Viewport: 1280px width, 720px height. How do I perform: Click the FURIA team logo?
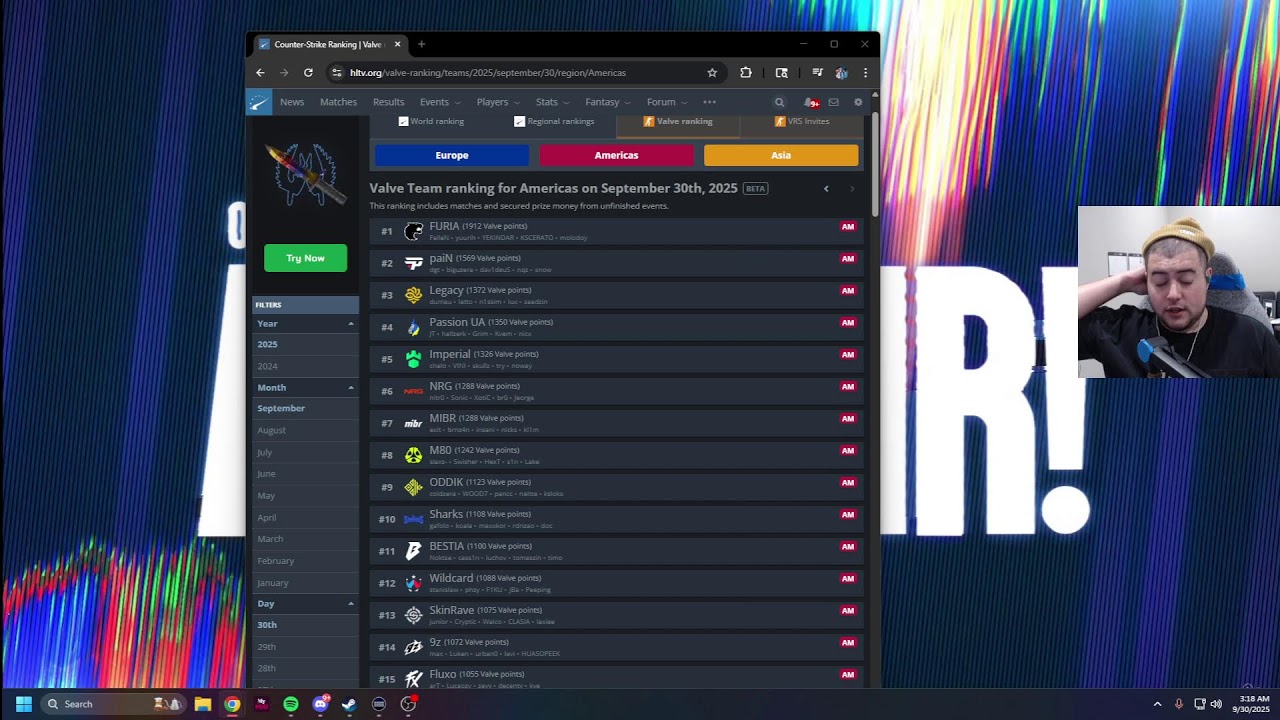414,231
